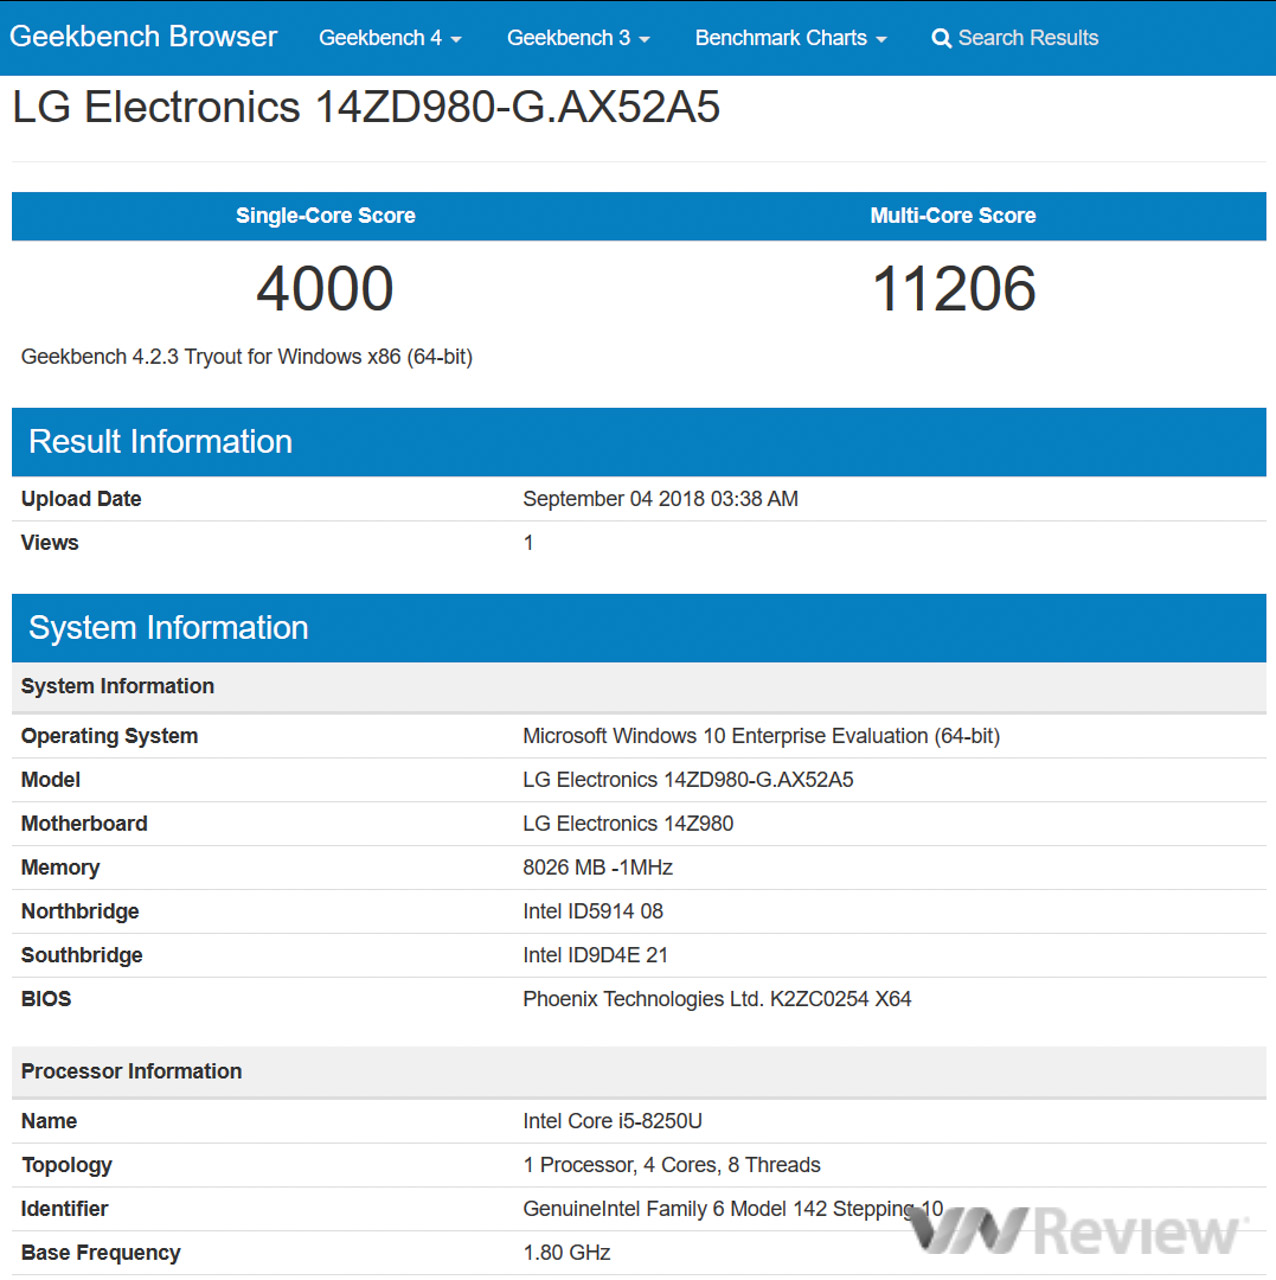
Task: Click the Upload Date row label
Action: point(81,499)
